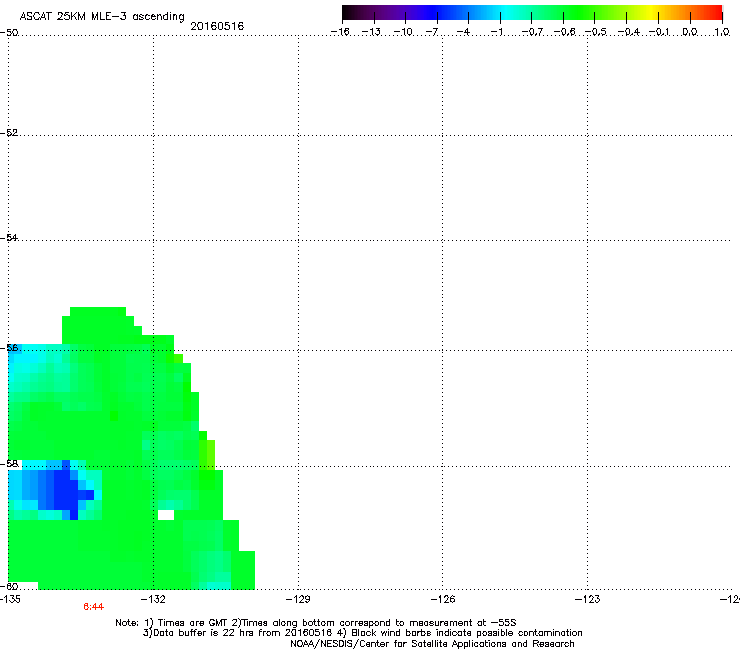740x650 pixels.
Task: Click the red end of the color bar
Action: (713, 12)
